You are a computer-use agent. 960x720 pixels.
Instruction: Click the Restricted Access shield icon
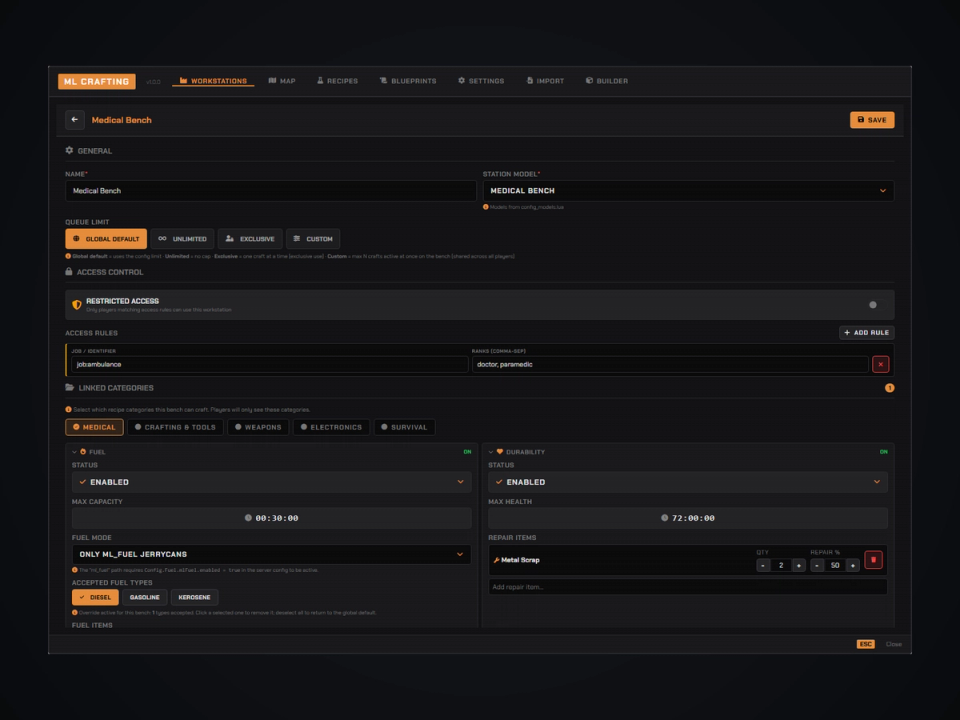tap(77, 304)
